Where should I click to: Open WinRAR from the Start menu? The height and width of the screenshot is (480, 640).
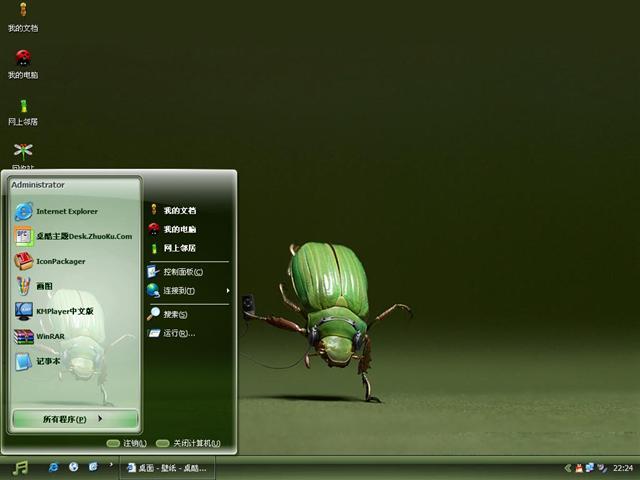pyautogui.click(x=50, y=336)
